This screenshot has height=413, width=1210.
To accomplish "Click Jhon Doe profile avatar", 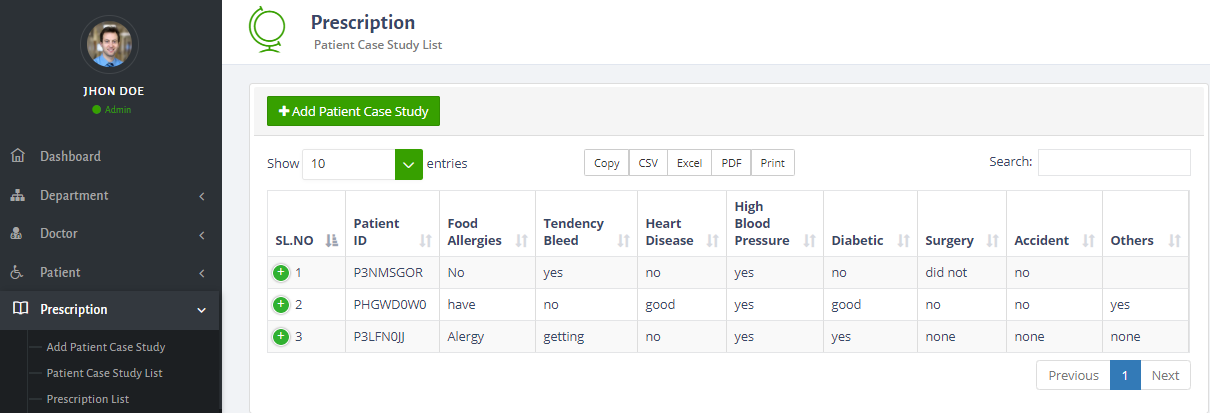I will [x=109, y=45].
